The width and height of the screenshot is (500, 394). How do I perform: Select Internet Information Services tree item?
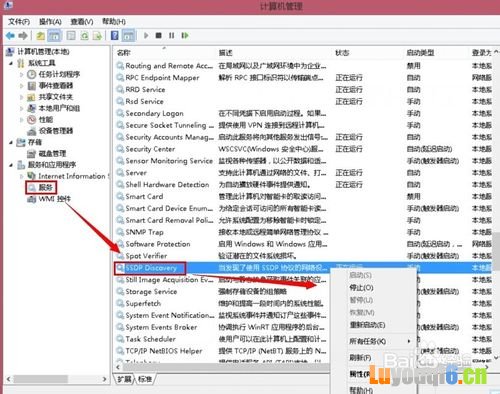[72, 176]
